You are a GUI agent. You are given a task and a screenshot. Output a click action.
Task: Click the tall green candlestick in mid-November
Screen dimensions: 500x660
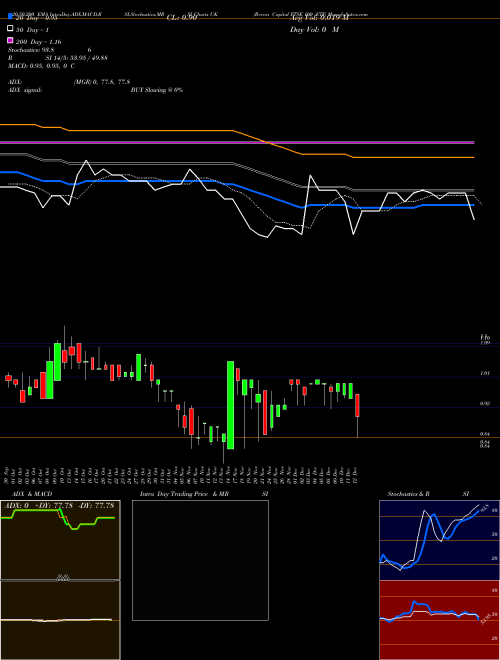pos(231,405)
